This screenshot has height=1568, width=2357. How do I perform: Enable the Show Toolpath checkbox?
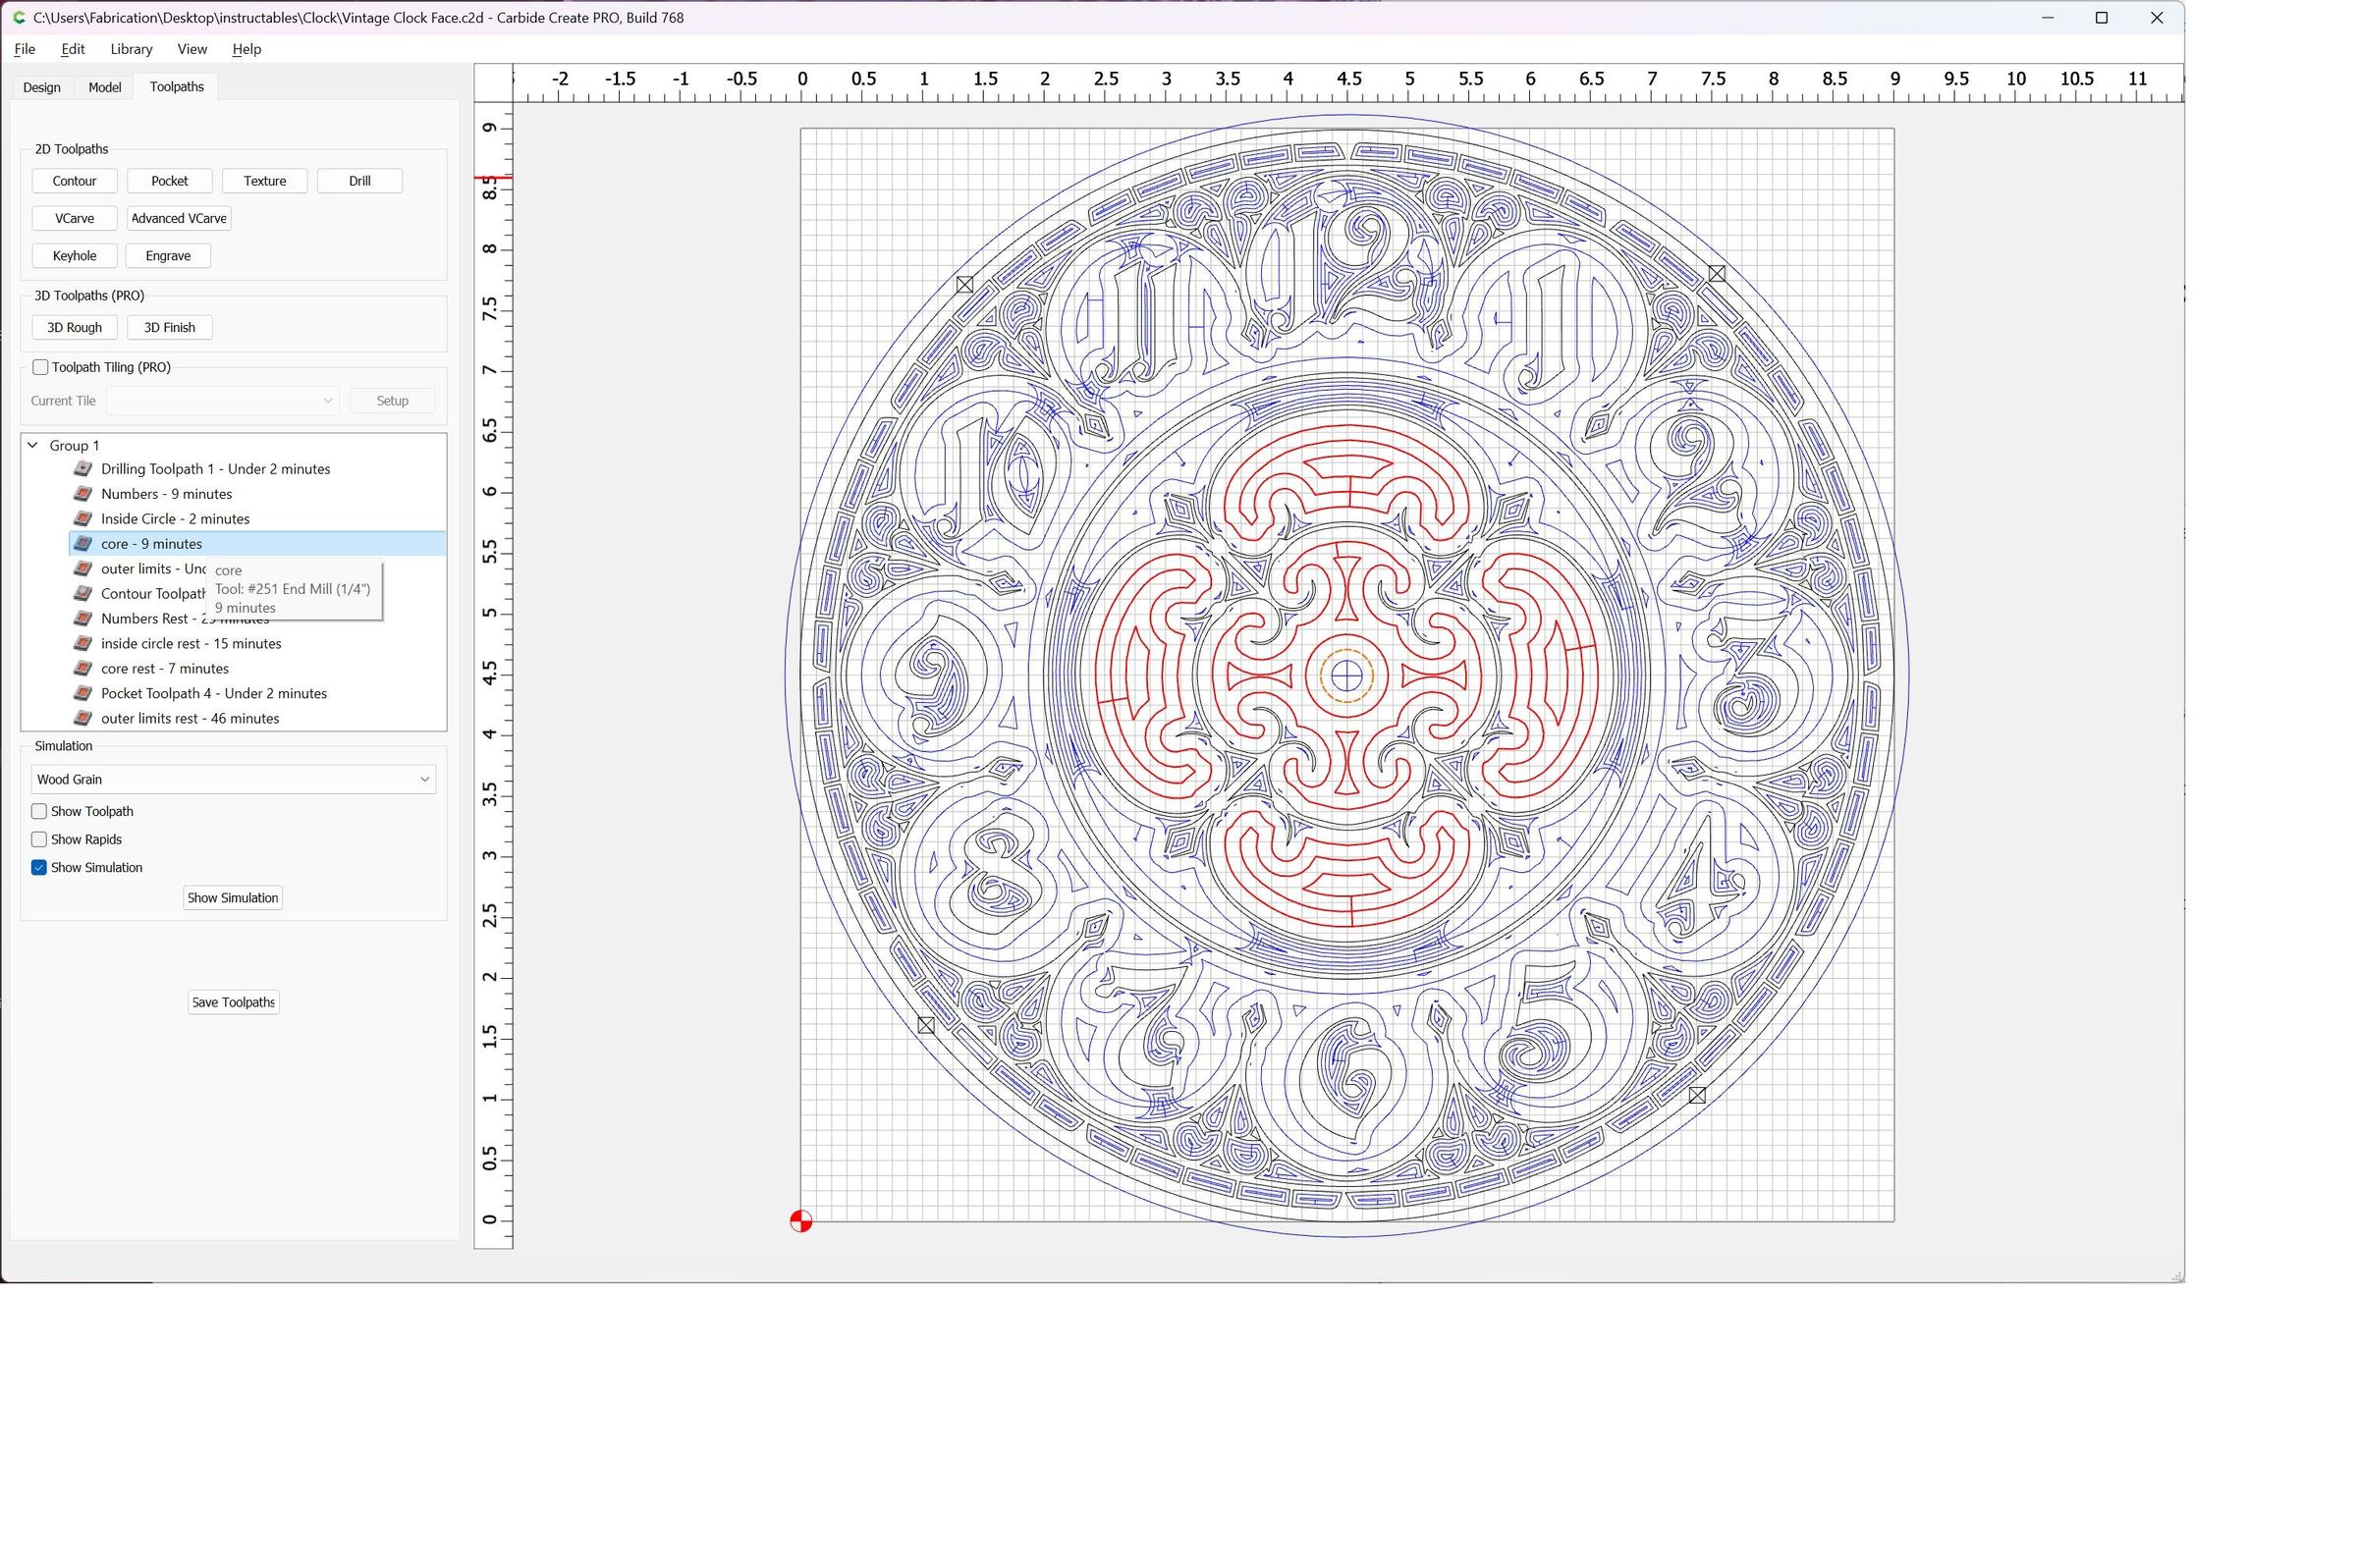pos(39,811)
